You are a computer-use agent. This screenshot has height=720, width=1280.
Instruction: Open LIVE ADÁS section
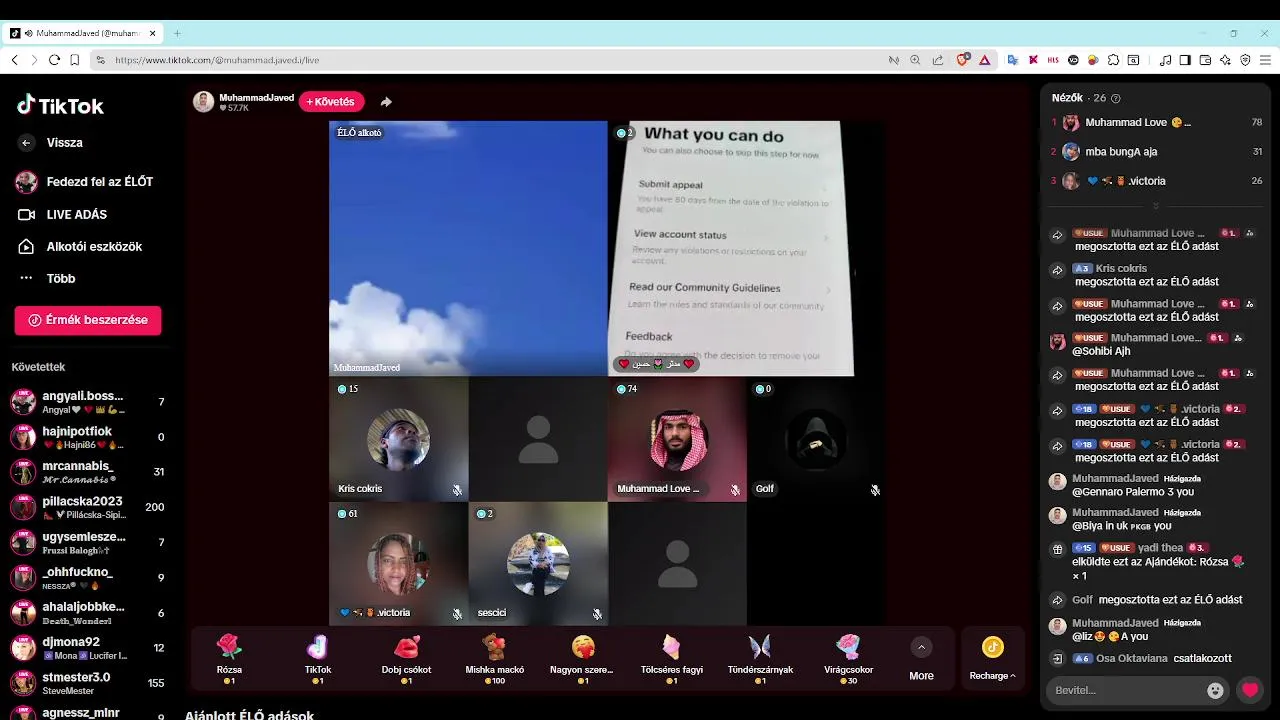click(62, 214)
